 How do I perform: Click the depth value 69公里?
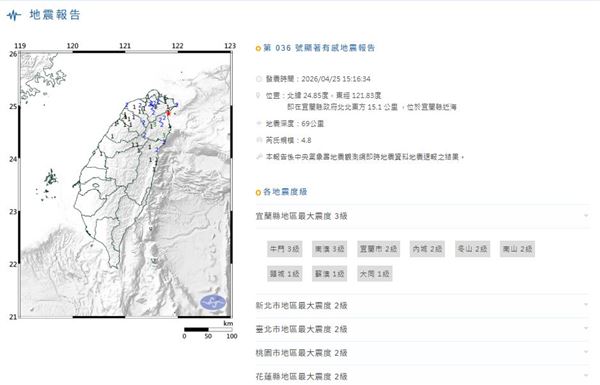pos(313,124)
